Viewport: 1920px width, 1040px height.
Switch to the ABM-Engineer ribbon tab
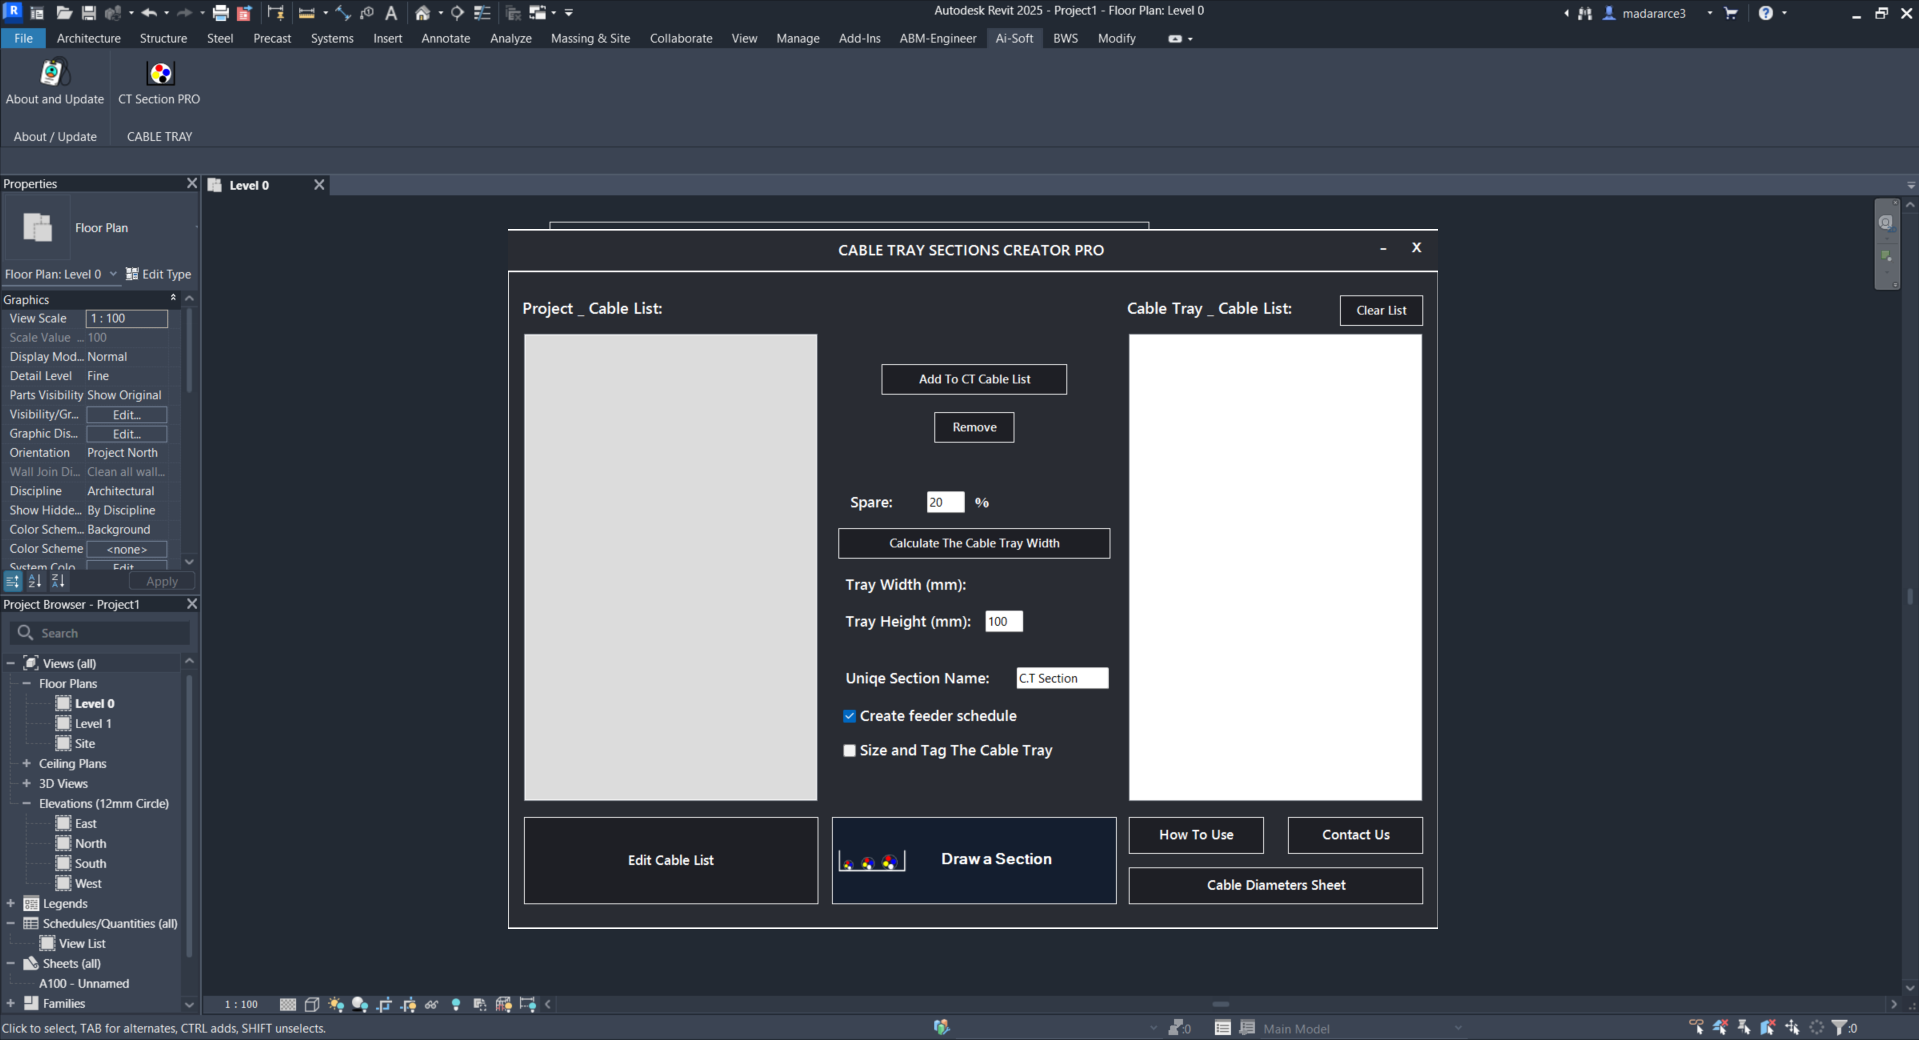[x=938, y=38]
